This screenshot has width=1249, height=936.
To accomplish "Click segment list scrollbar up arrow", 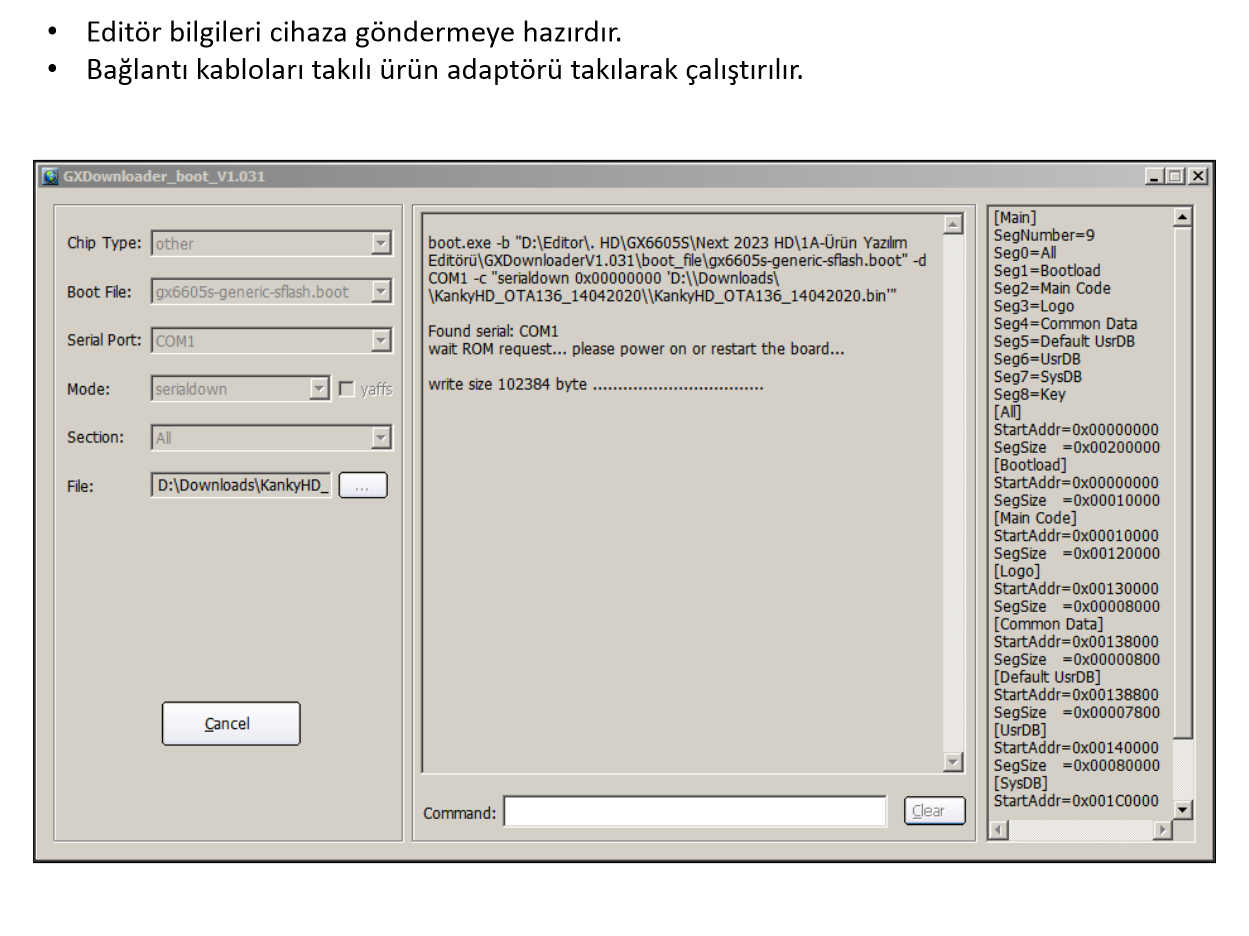I will point(1183,217).
